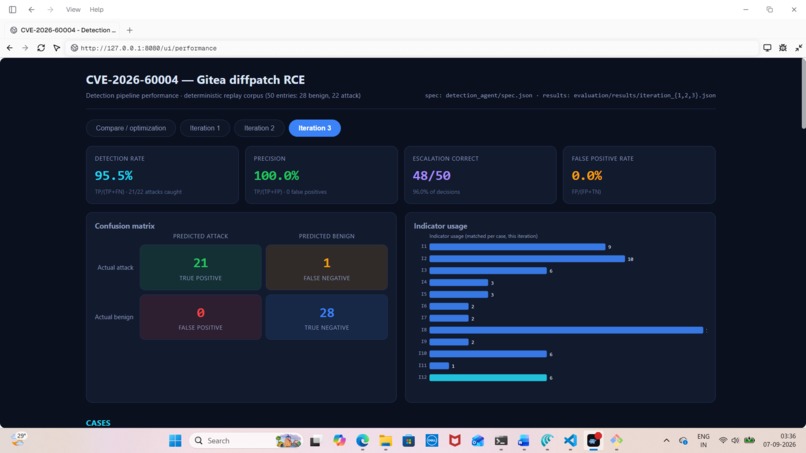Screen dimensions: 806x453
Task: Select the CVE-2026-60004 Detection browser tab
Action: (63, 30)
